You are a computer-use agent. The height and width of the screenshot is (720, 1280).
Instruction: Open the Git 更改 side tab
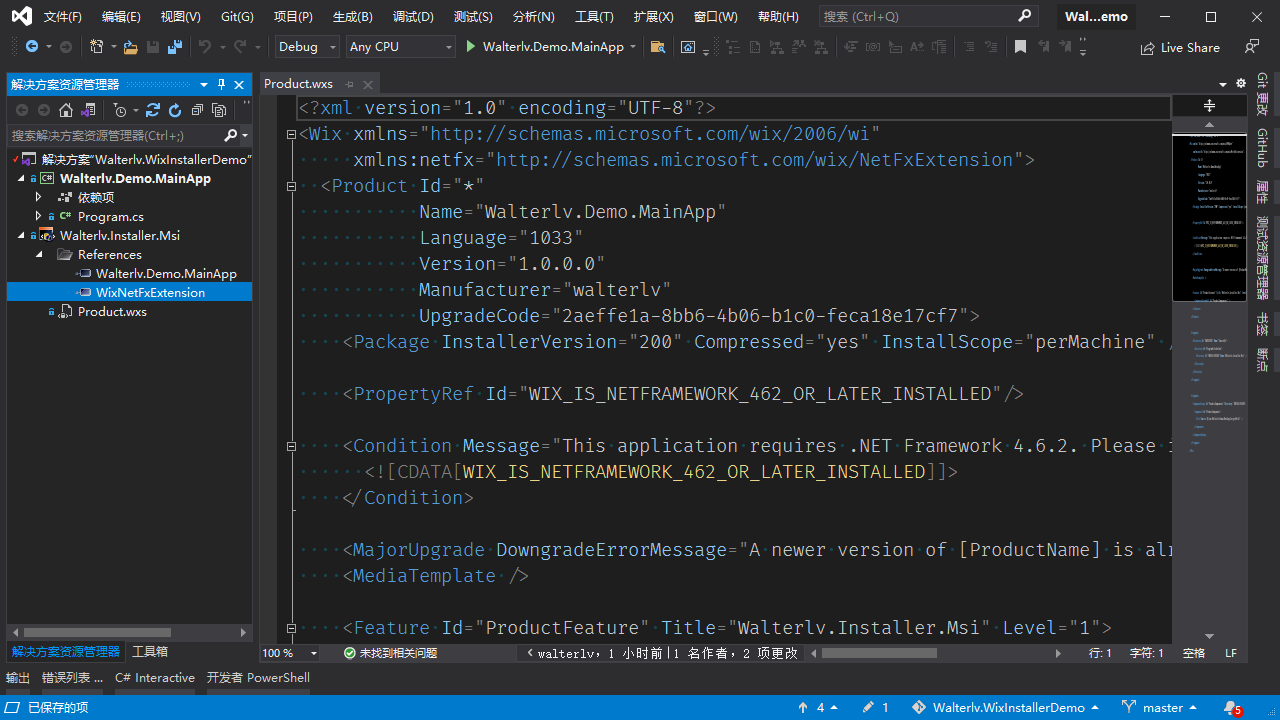click(x=1262, y=95)
